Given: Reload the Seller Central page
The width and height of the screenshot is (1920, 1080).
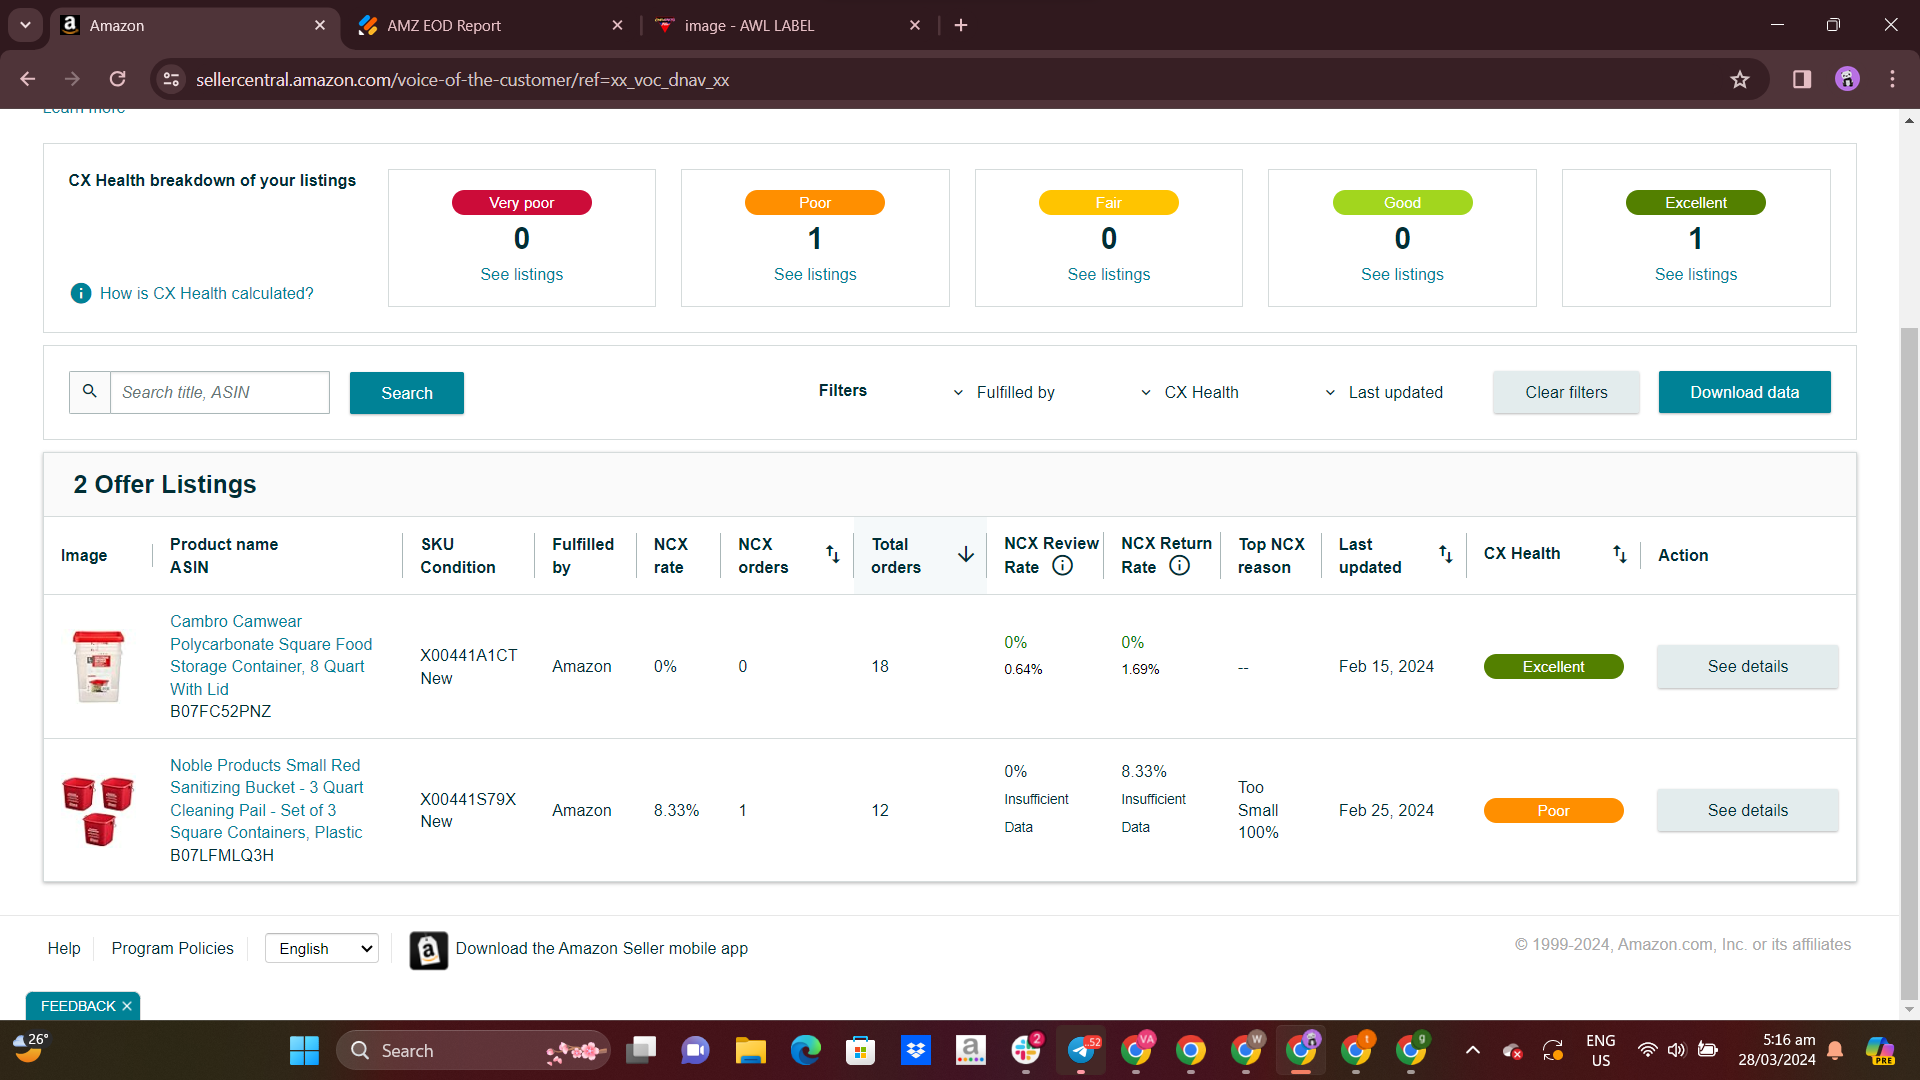Looking at the screenshot, I should pyautogui.click(x=117, y=79).
